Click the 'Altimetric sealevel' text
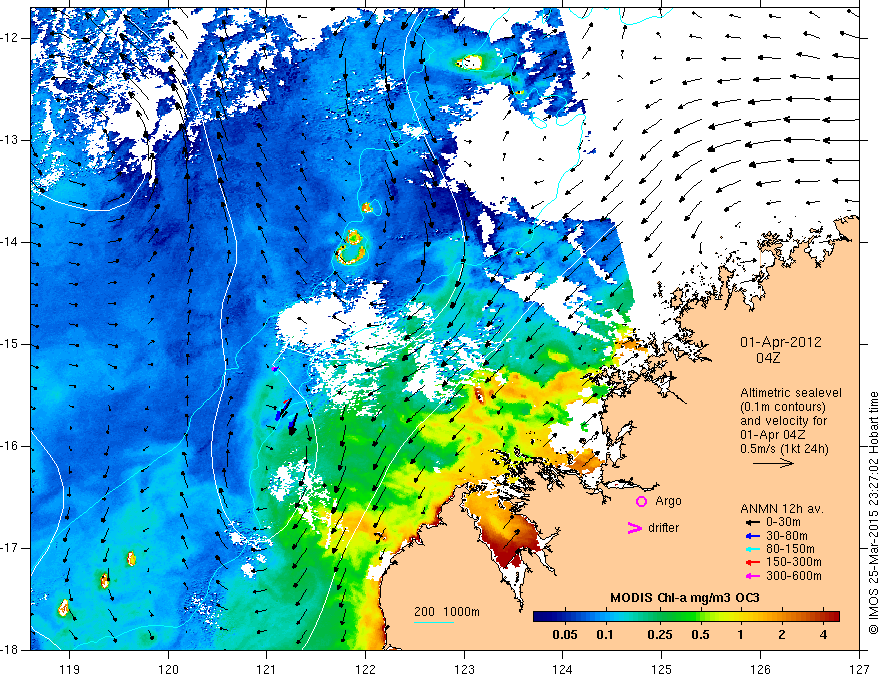The width and height of the screenshot is (880, 680). [791, 393]
